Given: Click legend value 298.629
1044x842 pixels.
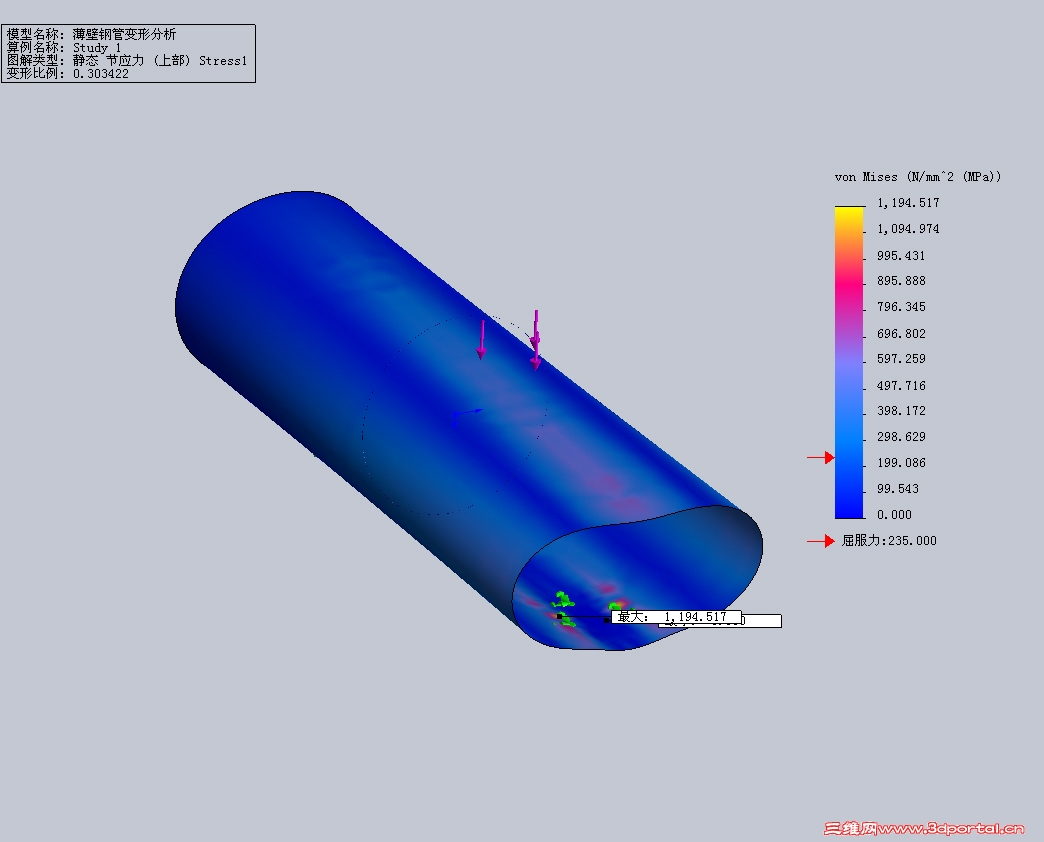Looking at the screenshot, I should pyautogui.click(x=901, y=437).
